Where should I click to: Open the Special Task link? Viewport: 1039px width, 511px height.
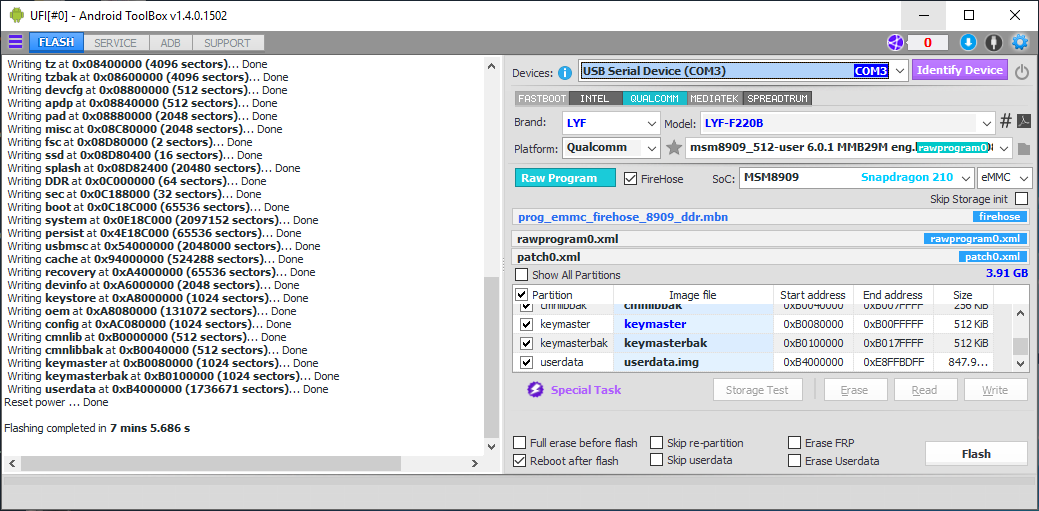(x=586, y=390)
